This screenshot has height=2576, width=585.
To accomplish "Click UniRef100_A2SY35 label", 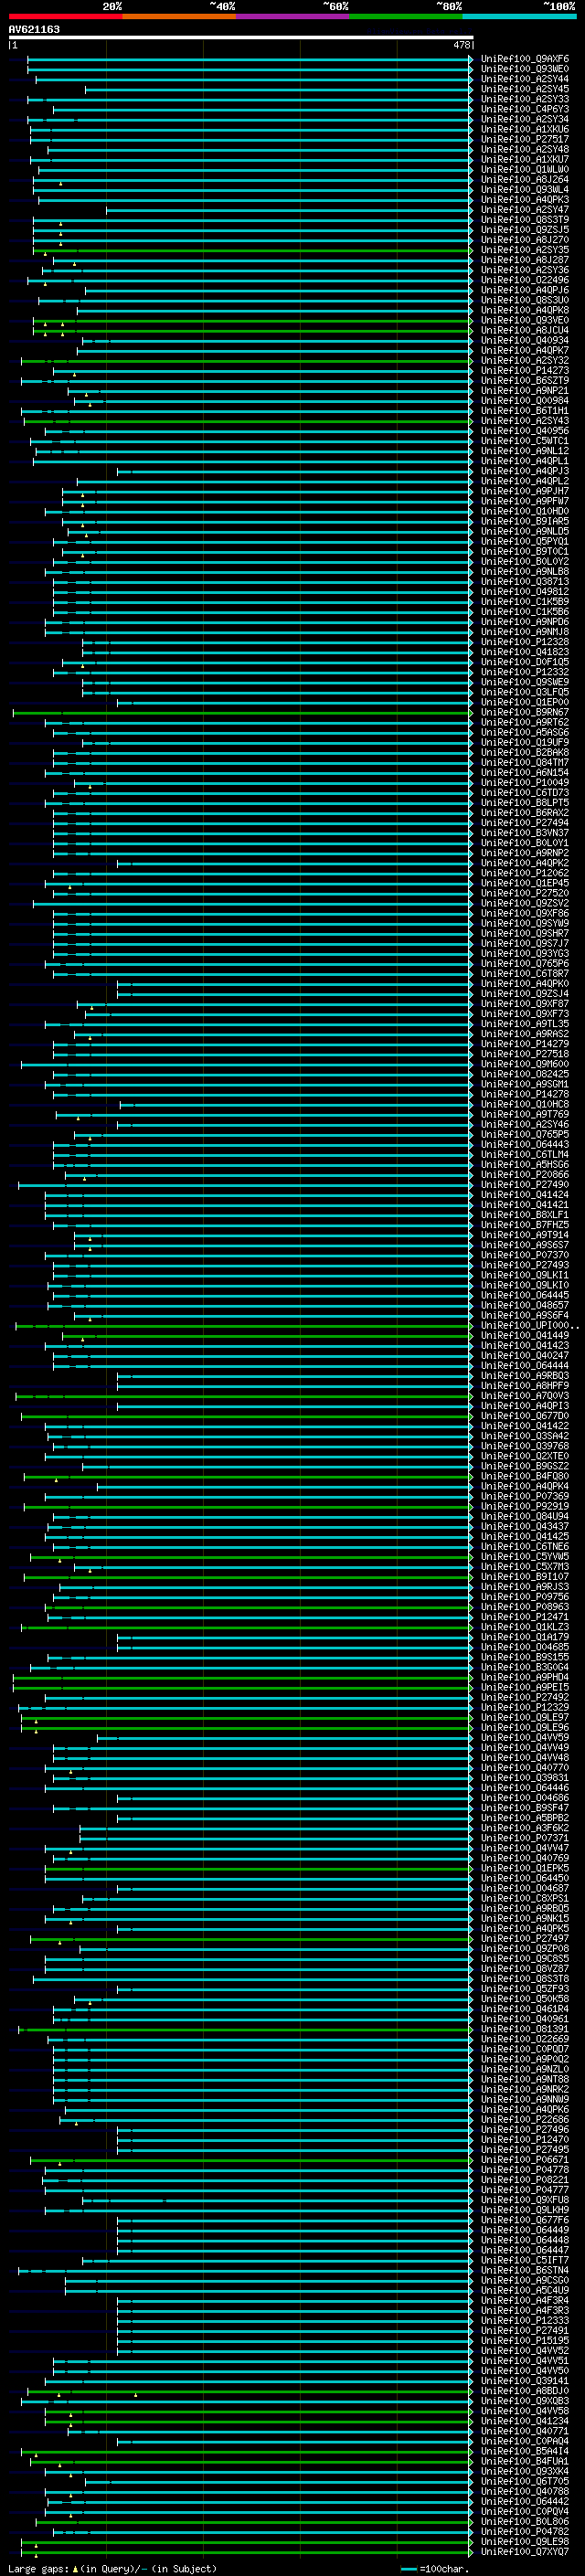I will [x=525, y=250].
